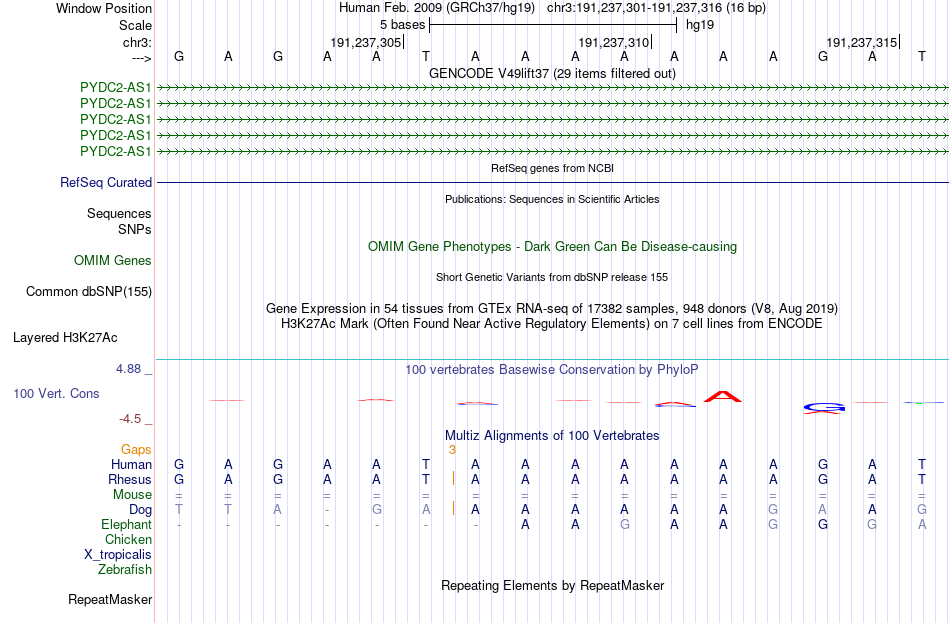This screenshot has width=950, height=623.
Task: Click the SNPs track label
Action: [135, 230]
